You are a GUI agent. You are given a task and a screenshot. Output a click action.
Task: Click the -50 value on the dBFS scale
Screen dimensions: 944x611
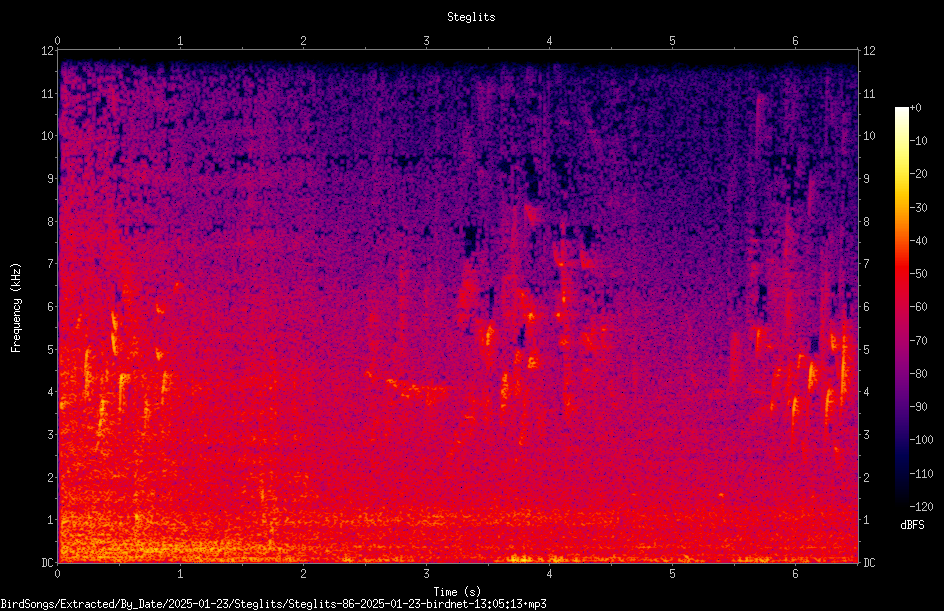[x=918, y=273]
